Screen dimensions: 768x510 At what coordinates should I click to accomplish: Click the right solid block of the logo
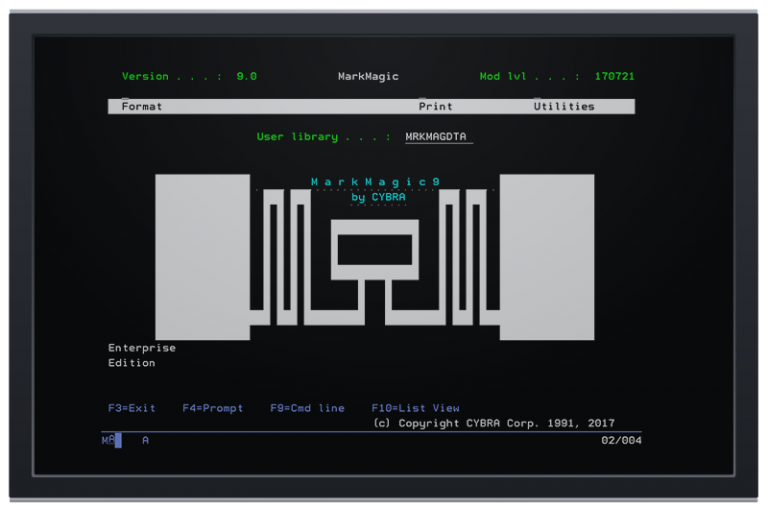click(546, 257)
